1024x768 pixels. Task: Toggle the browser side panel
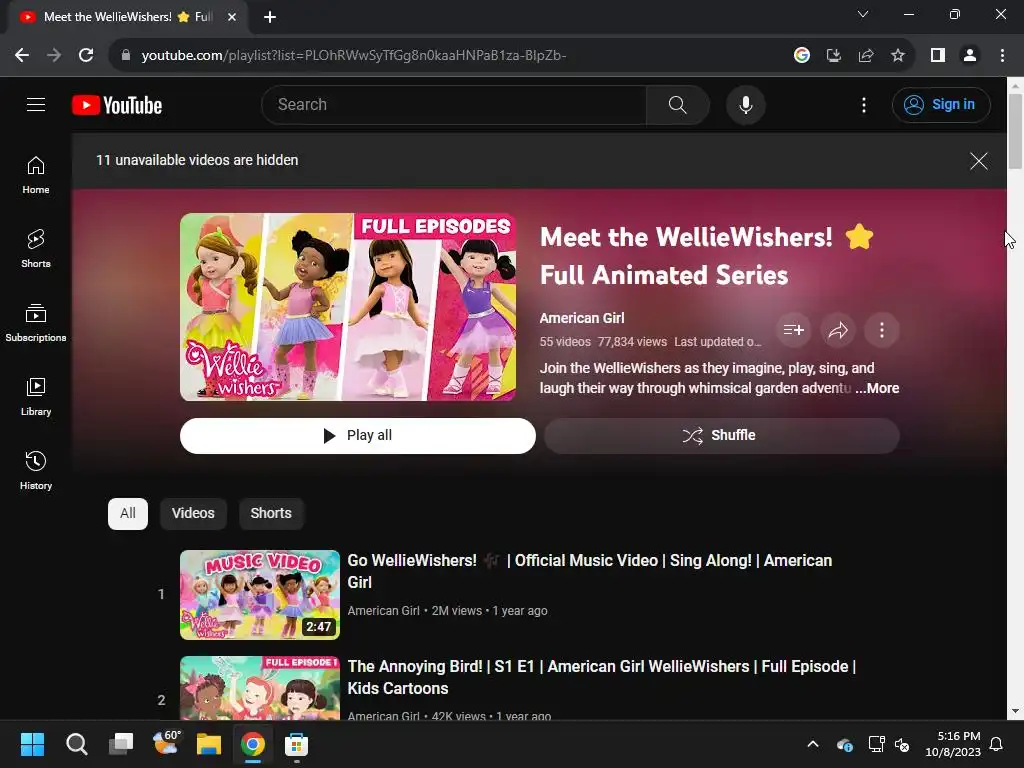click(938, 56)
